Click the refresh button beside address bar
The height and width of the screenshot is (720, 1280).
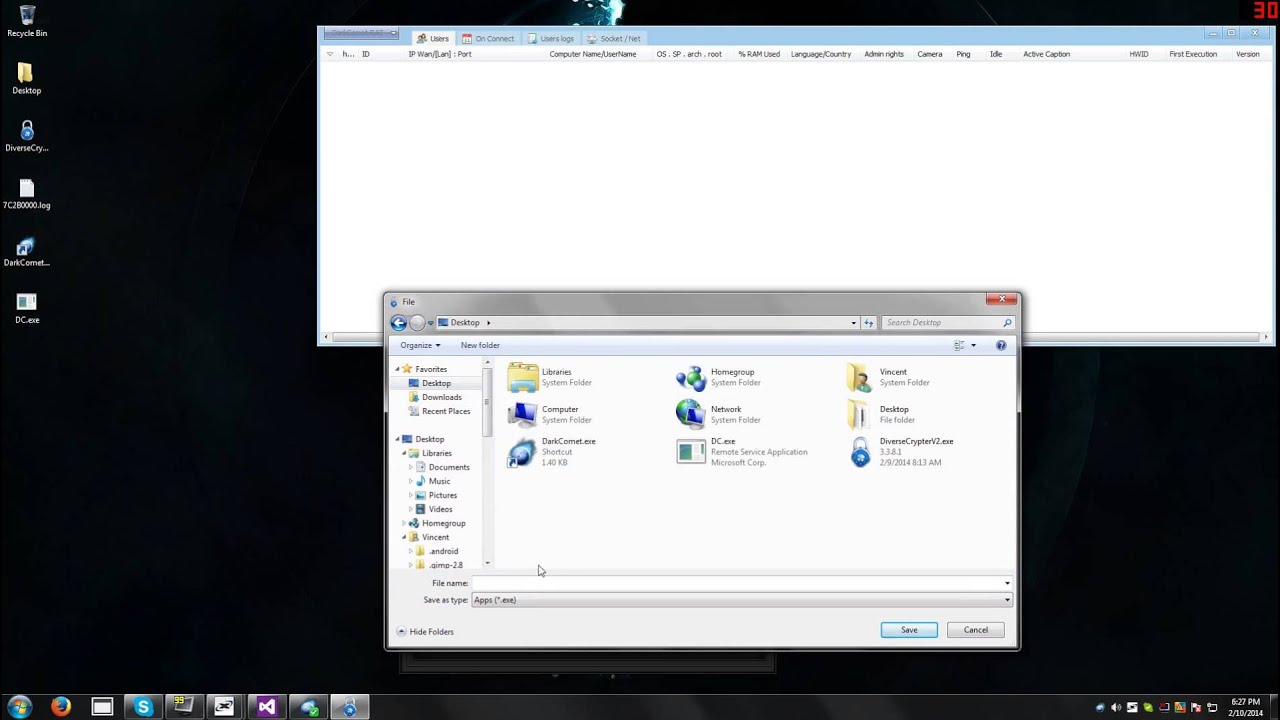coord(868,322)
